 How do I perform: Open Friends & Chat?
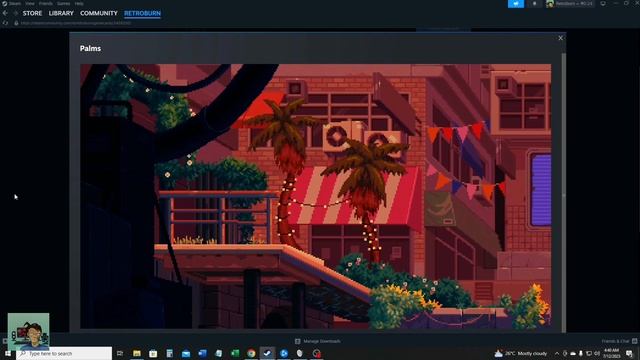pos(619,341)
